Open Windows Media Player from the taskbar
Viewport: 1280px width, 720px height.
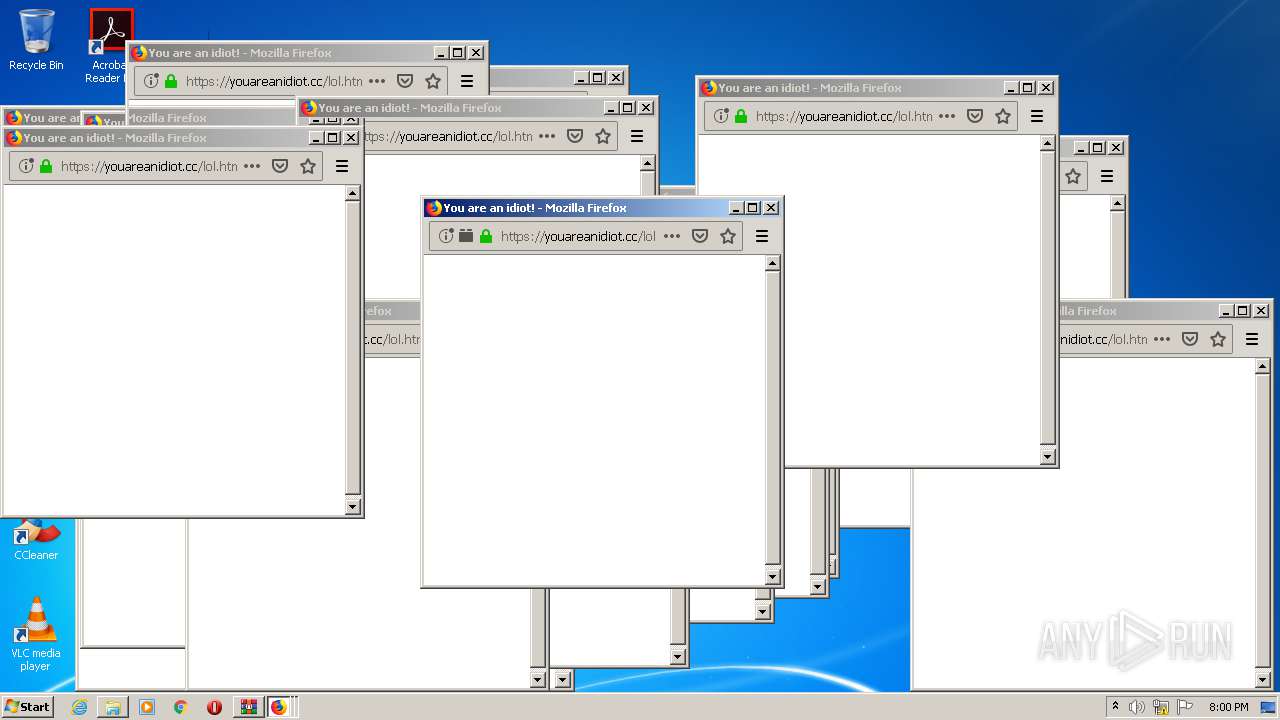[x=147, y=707]
